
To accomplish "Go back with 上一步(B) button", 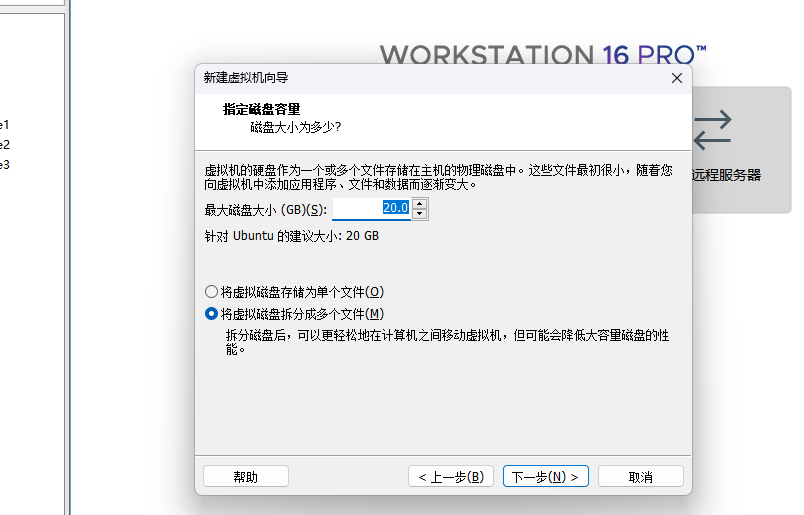I will tap(451, 477).
